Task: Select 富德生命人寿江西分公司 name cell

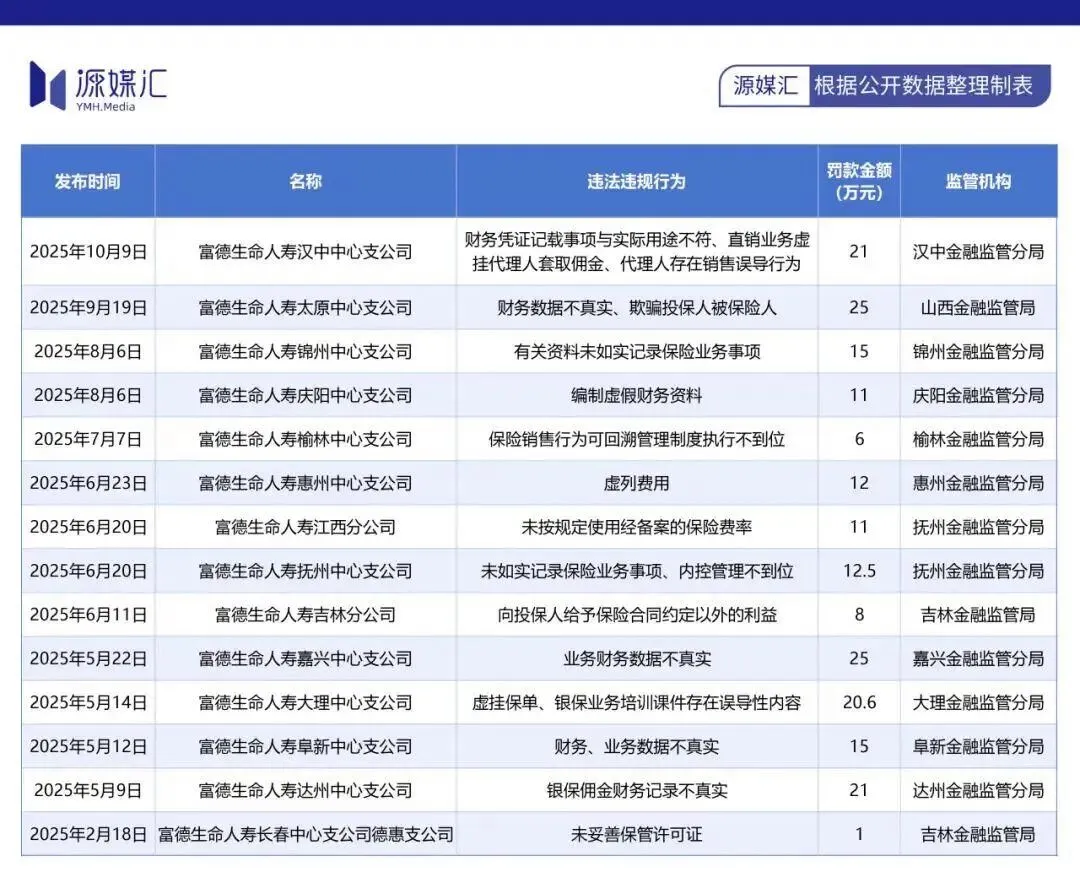Action: click(306, 527)
